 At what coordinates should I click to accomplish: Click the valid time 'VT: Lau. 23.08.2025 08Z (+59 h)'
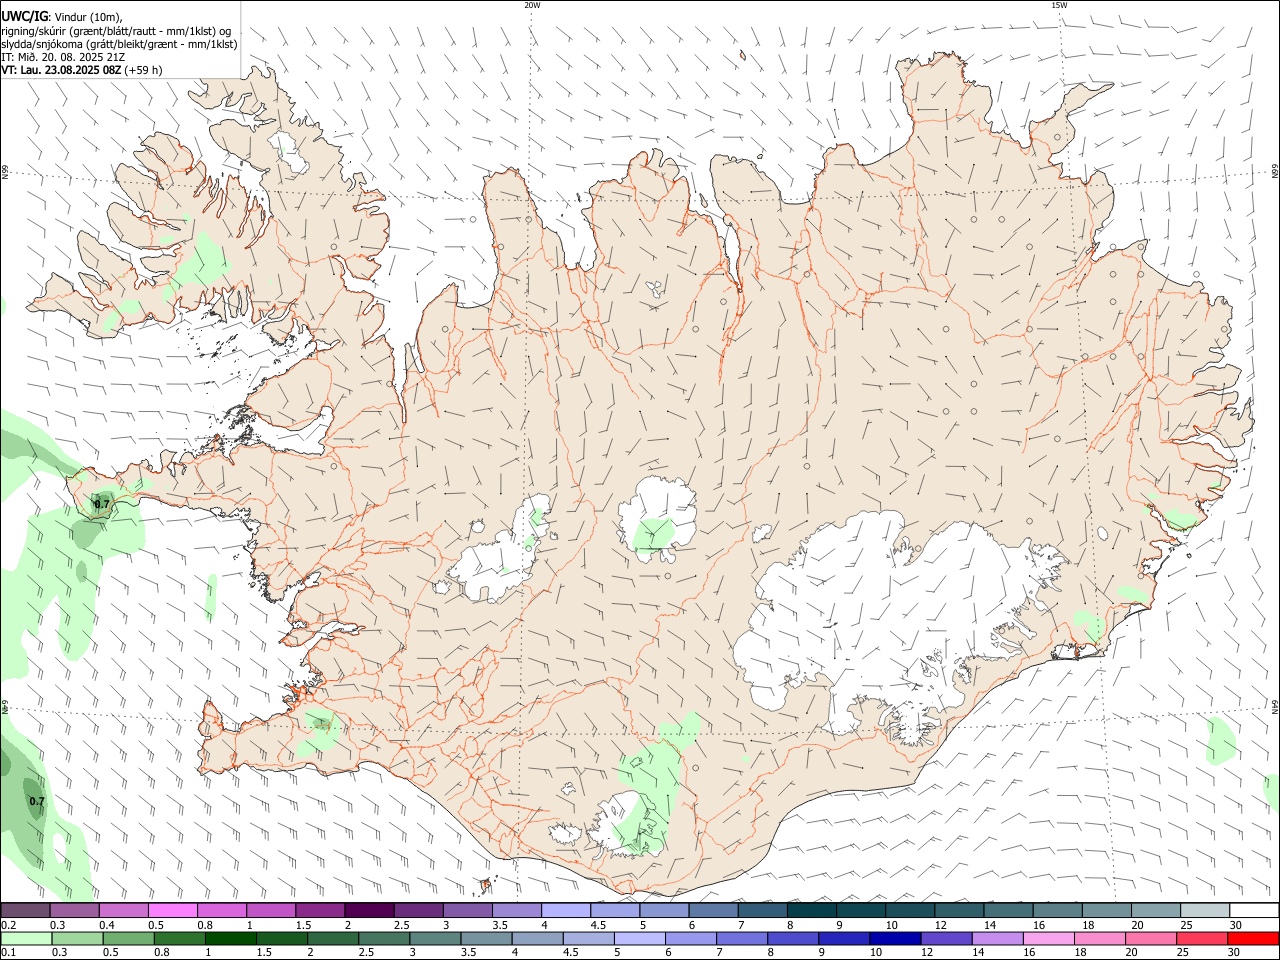[x=81, y=70]
